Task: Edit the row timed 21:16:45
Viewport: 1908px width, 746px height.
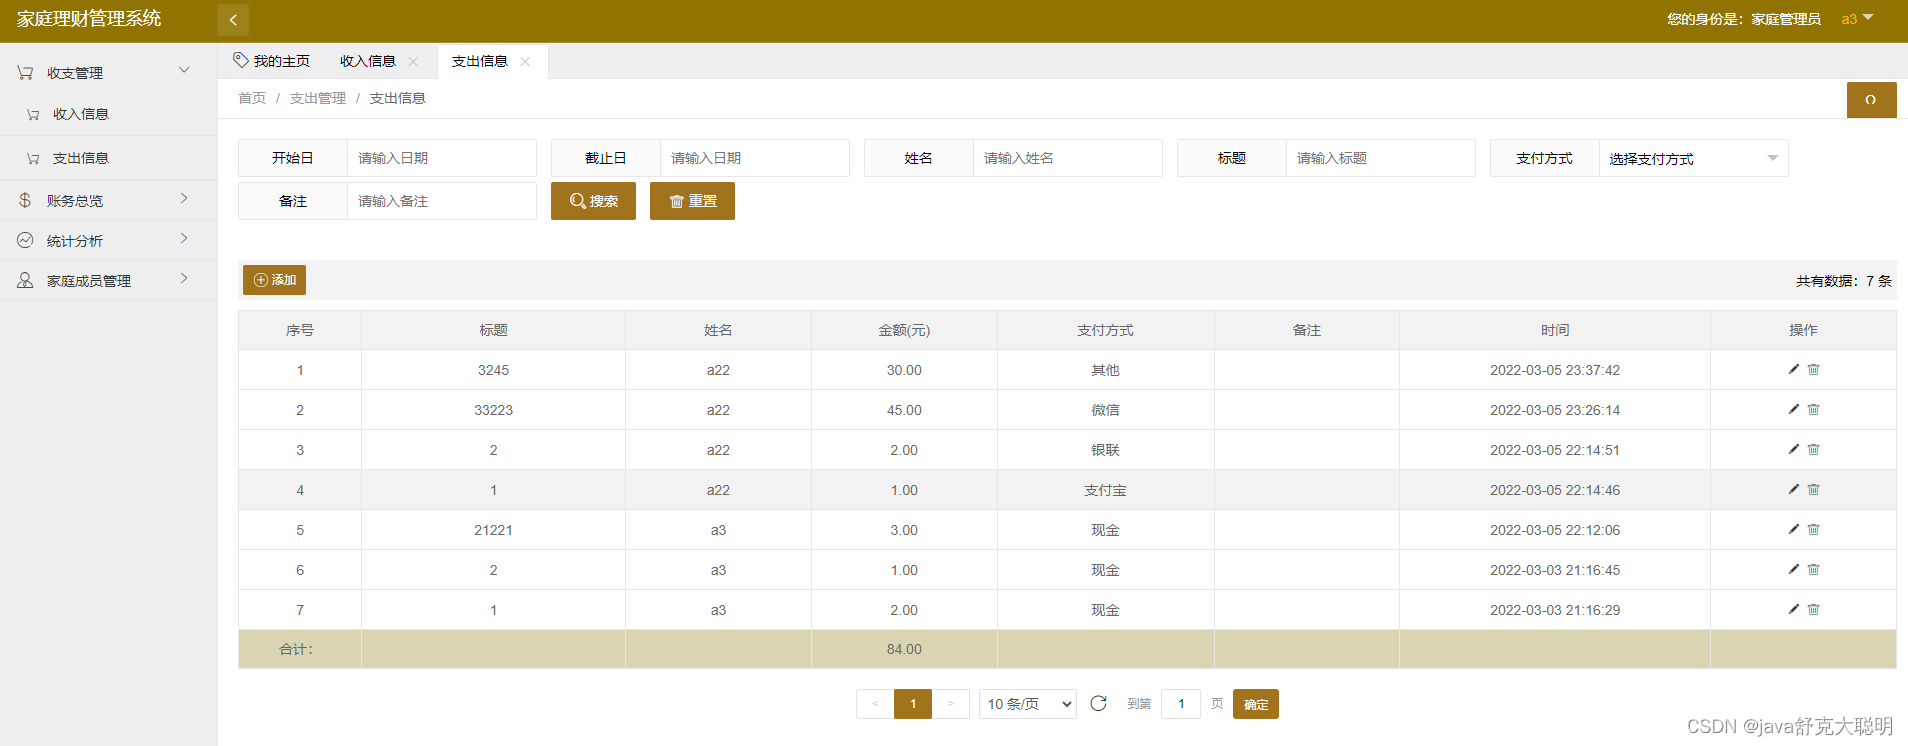Action: pyautogui.click(x=1794, y=569)
